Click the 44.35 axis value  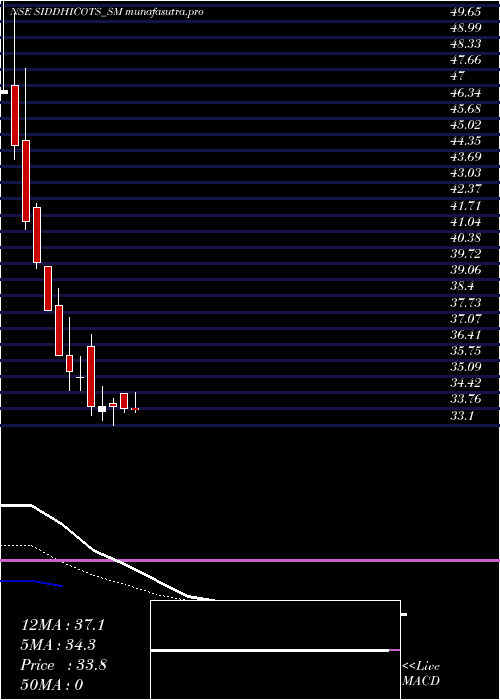click(465, 141)
